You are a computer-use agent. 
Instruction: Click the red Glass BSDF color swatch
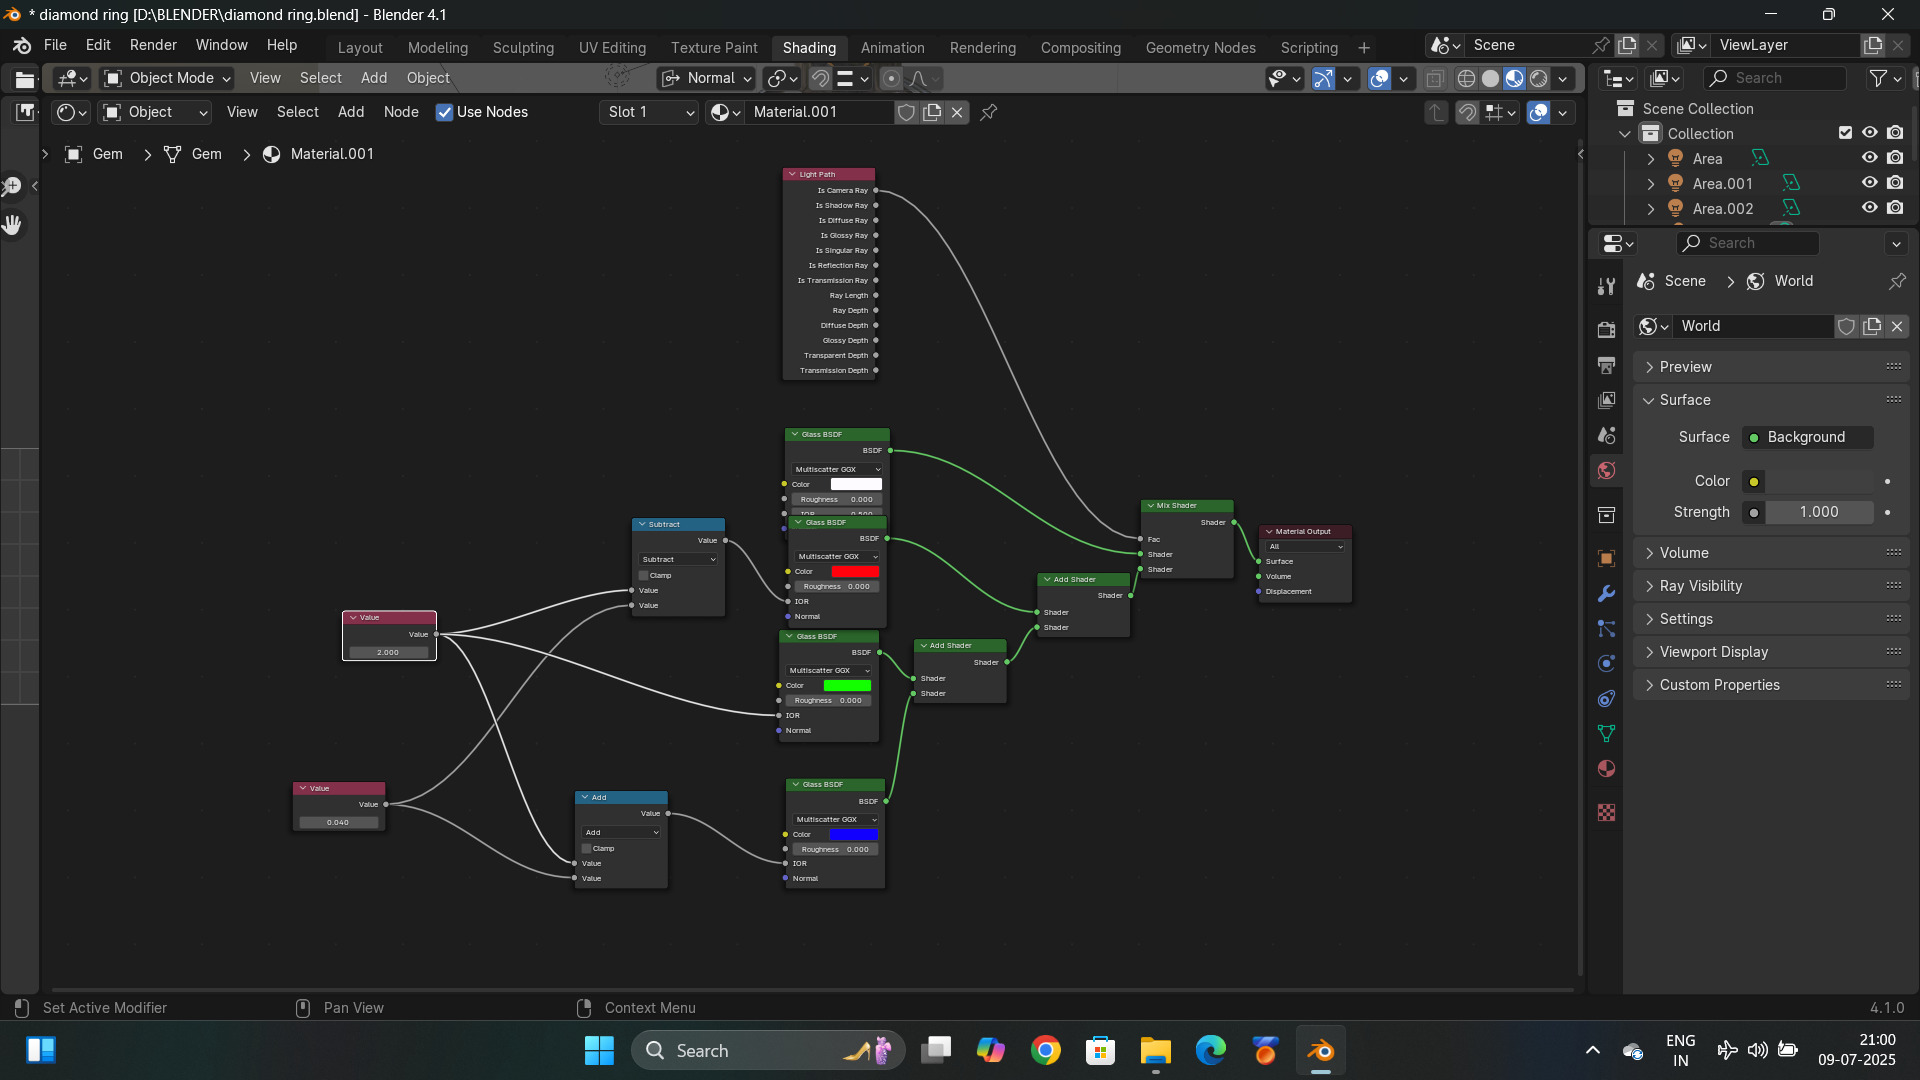855,571
